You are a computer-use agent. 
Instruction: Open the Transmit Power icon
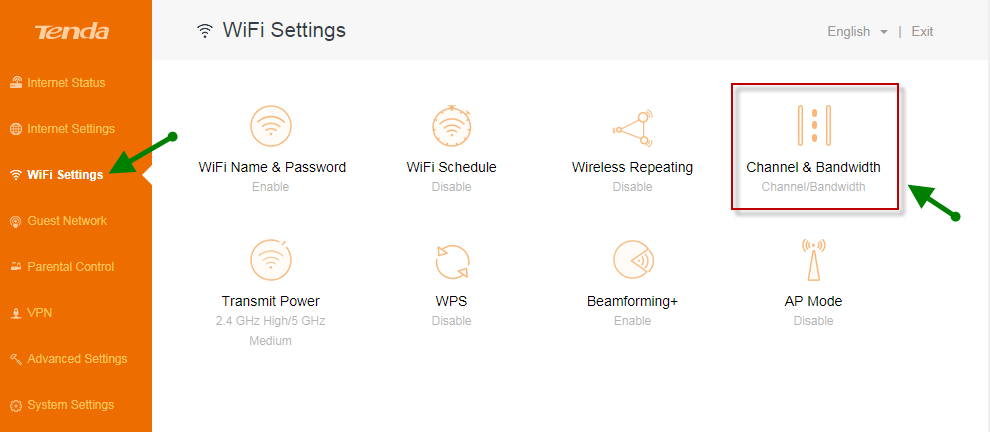[x=271, y=260]
